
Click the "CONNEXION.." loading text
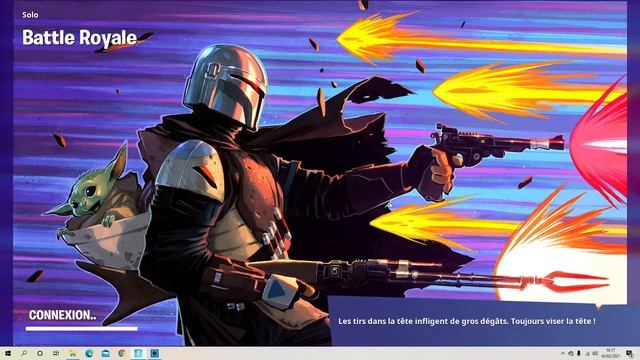[62, 315]
